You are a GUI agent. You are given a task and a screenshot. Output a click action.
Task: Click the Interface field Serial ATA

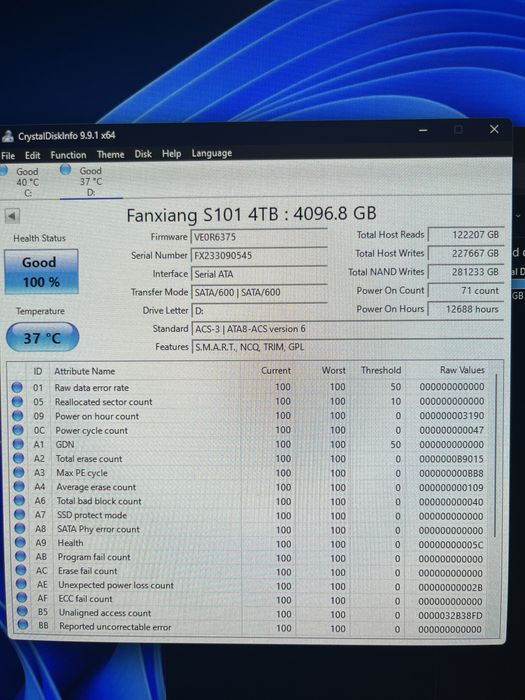click(259, 274)
